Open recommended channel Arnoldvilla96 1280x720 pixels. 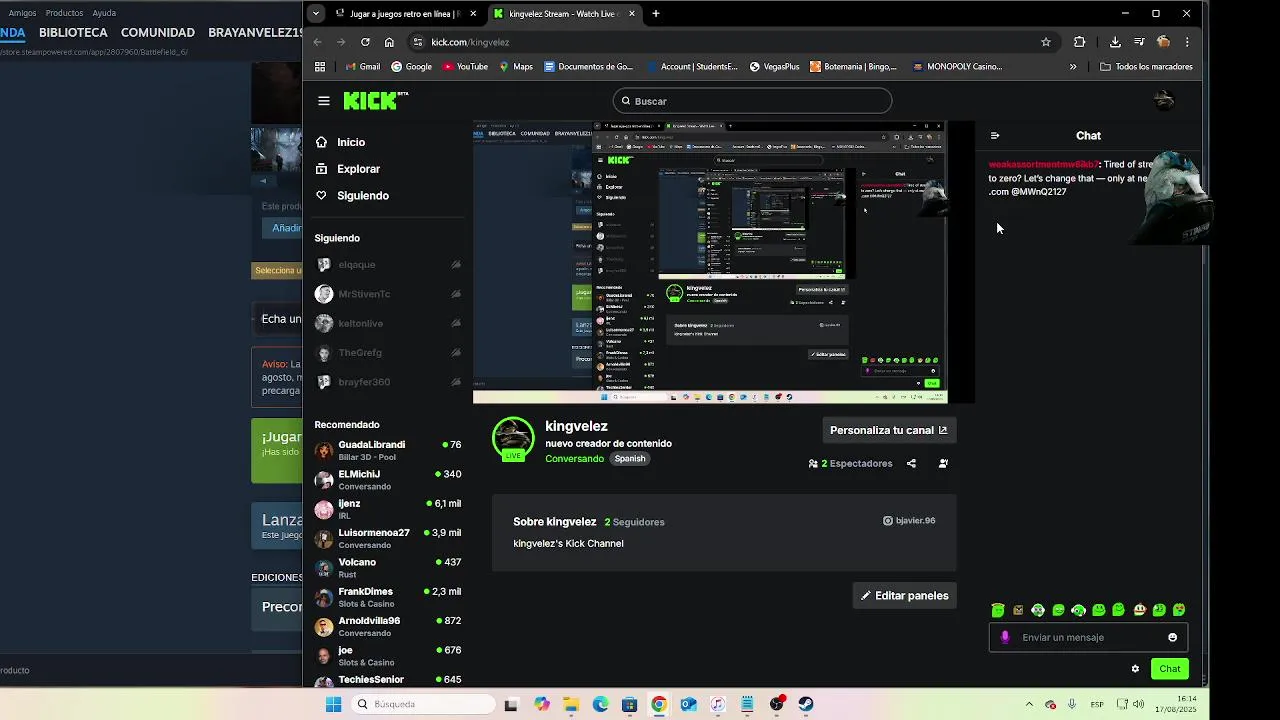(x=387, y=627)
